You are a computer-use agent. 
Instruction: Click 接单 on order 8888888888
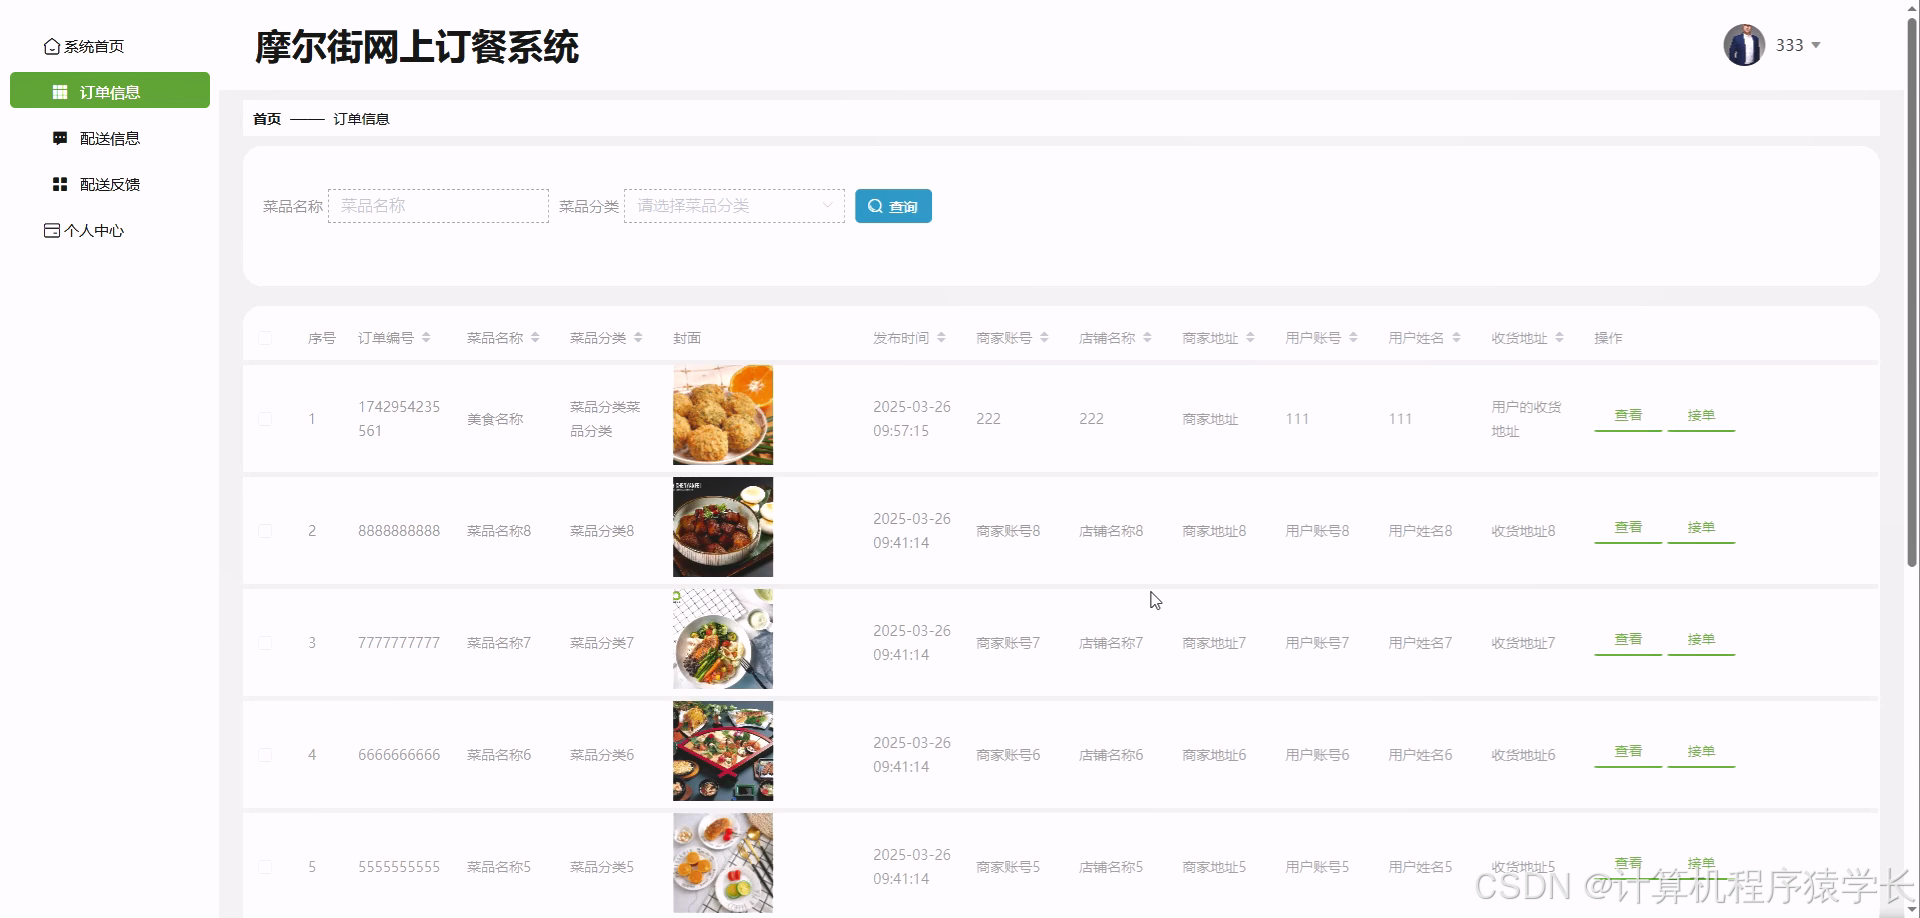point(1700,527)
